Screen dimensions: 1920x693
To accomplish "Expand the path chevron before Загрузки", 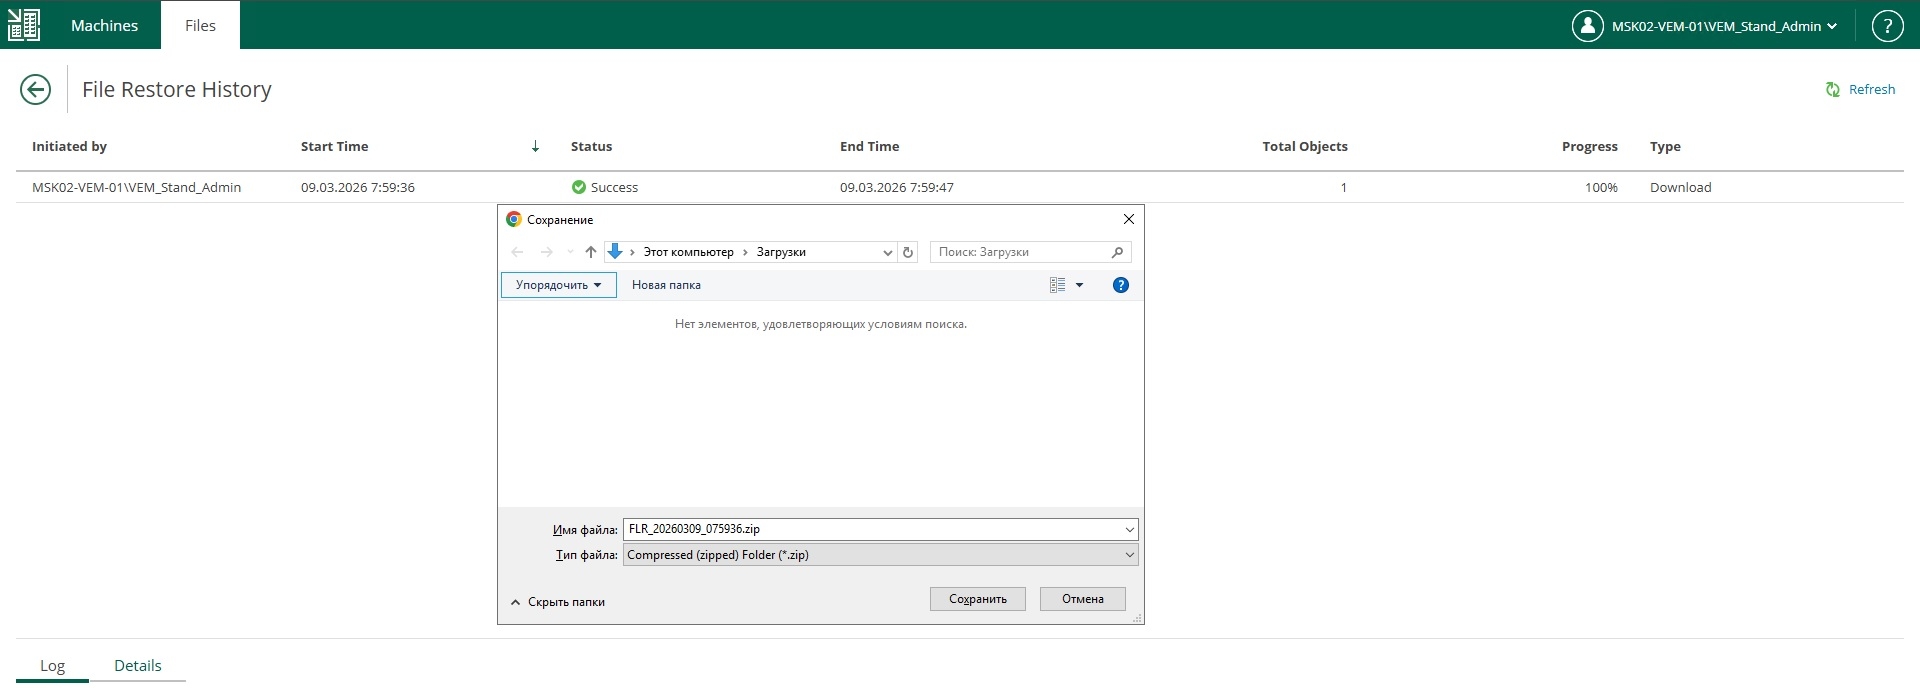I will coord(745,252).
